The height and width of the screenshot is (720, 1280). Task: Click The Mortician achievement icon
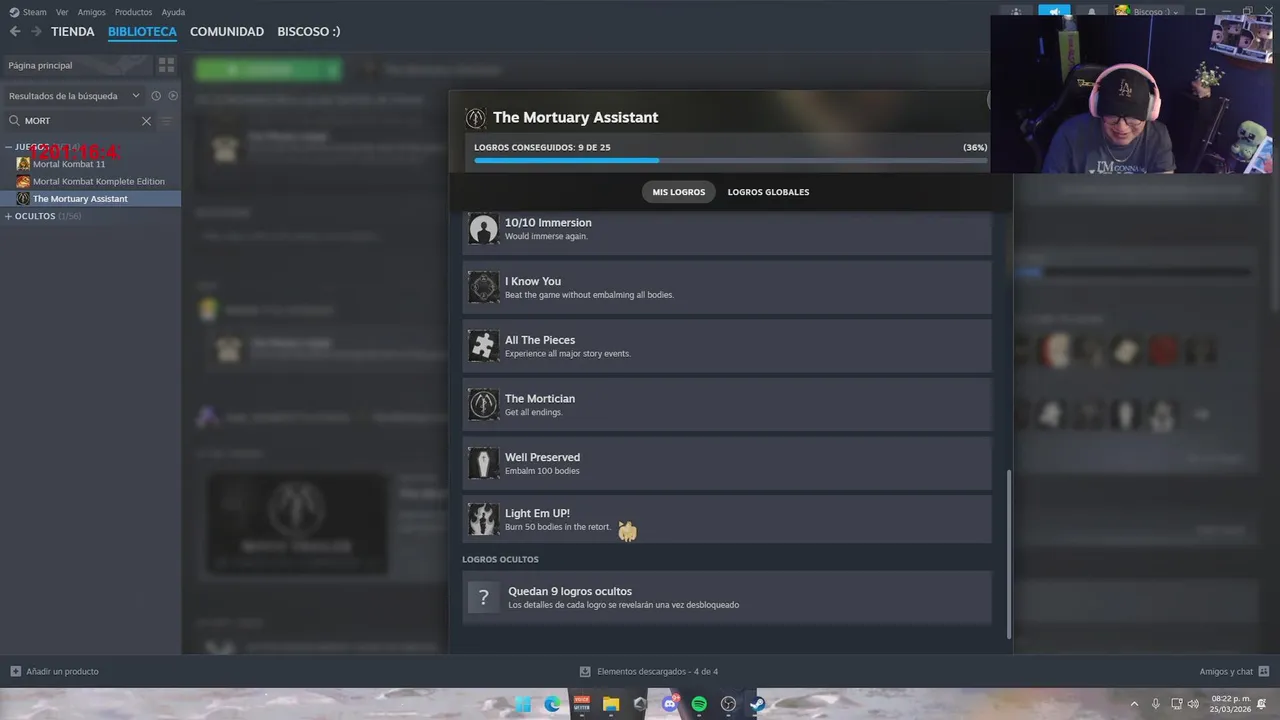483,404
